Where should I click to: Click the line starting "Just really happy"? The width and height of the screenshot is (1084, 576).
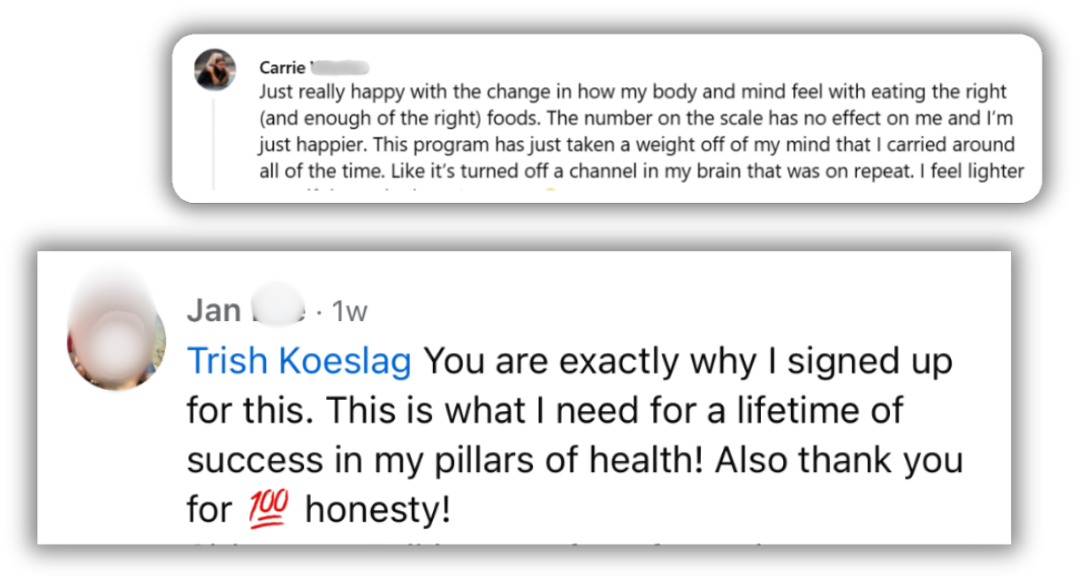632,92
